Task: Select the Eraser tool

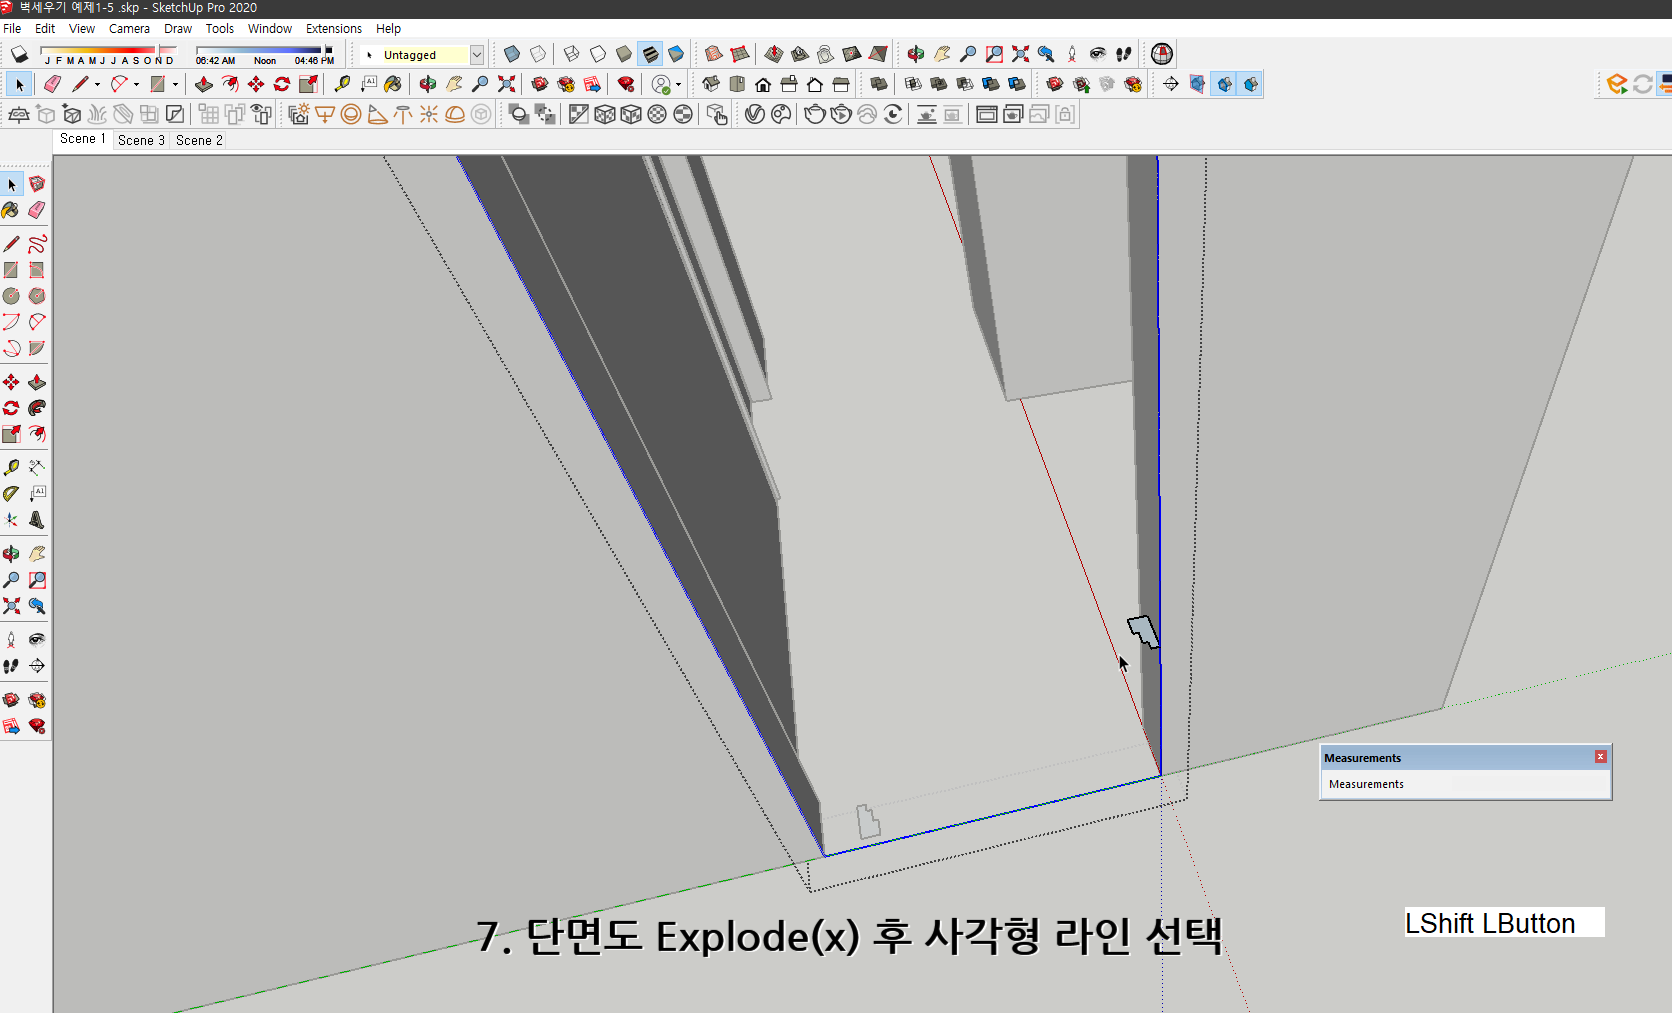Action: click(52, 84)
